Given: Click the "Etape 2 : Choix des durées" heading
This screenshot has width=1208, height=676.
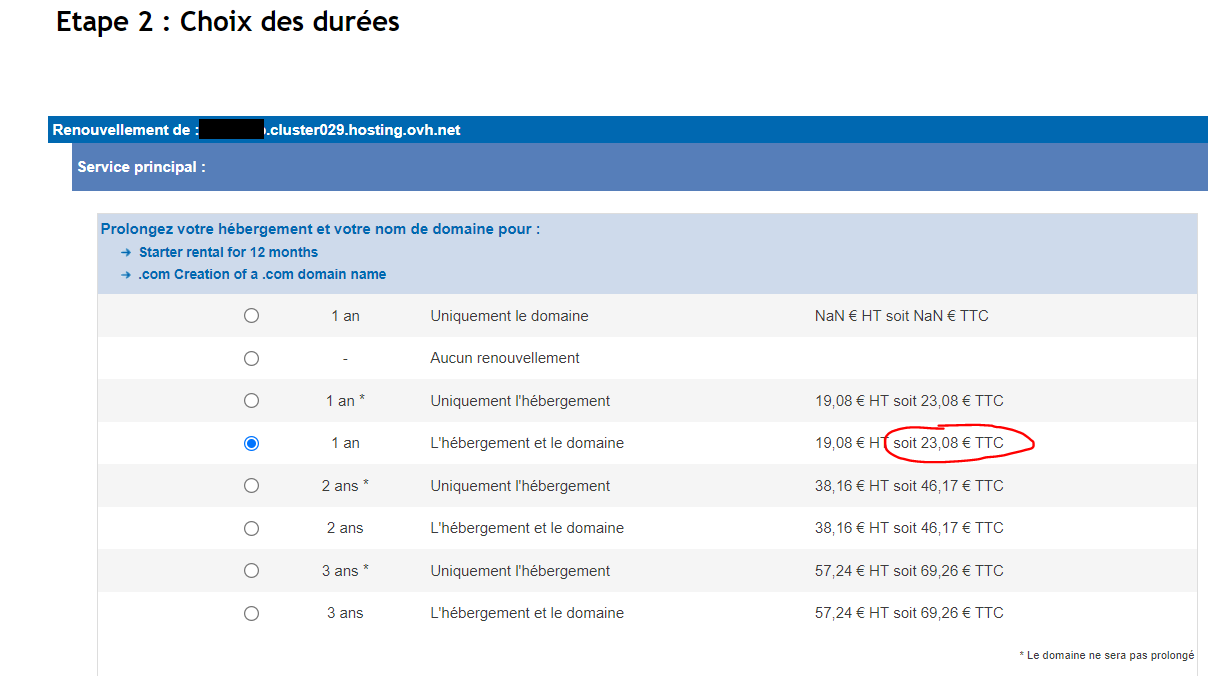Looking at the screenshot, I should pos(228,22).
